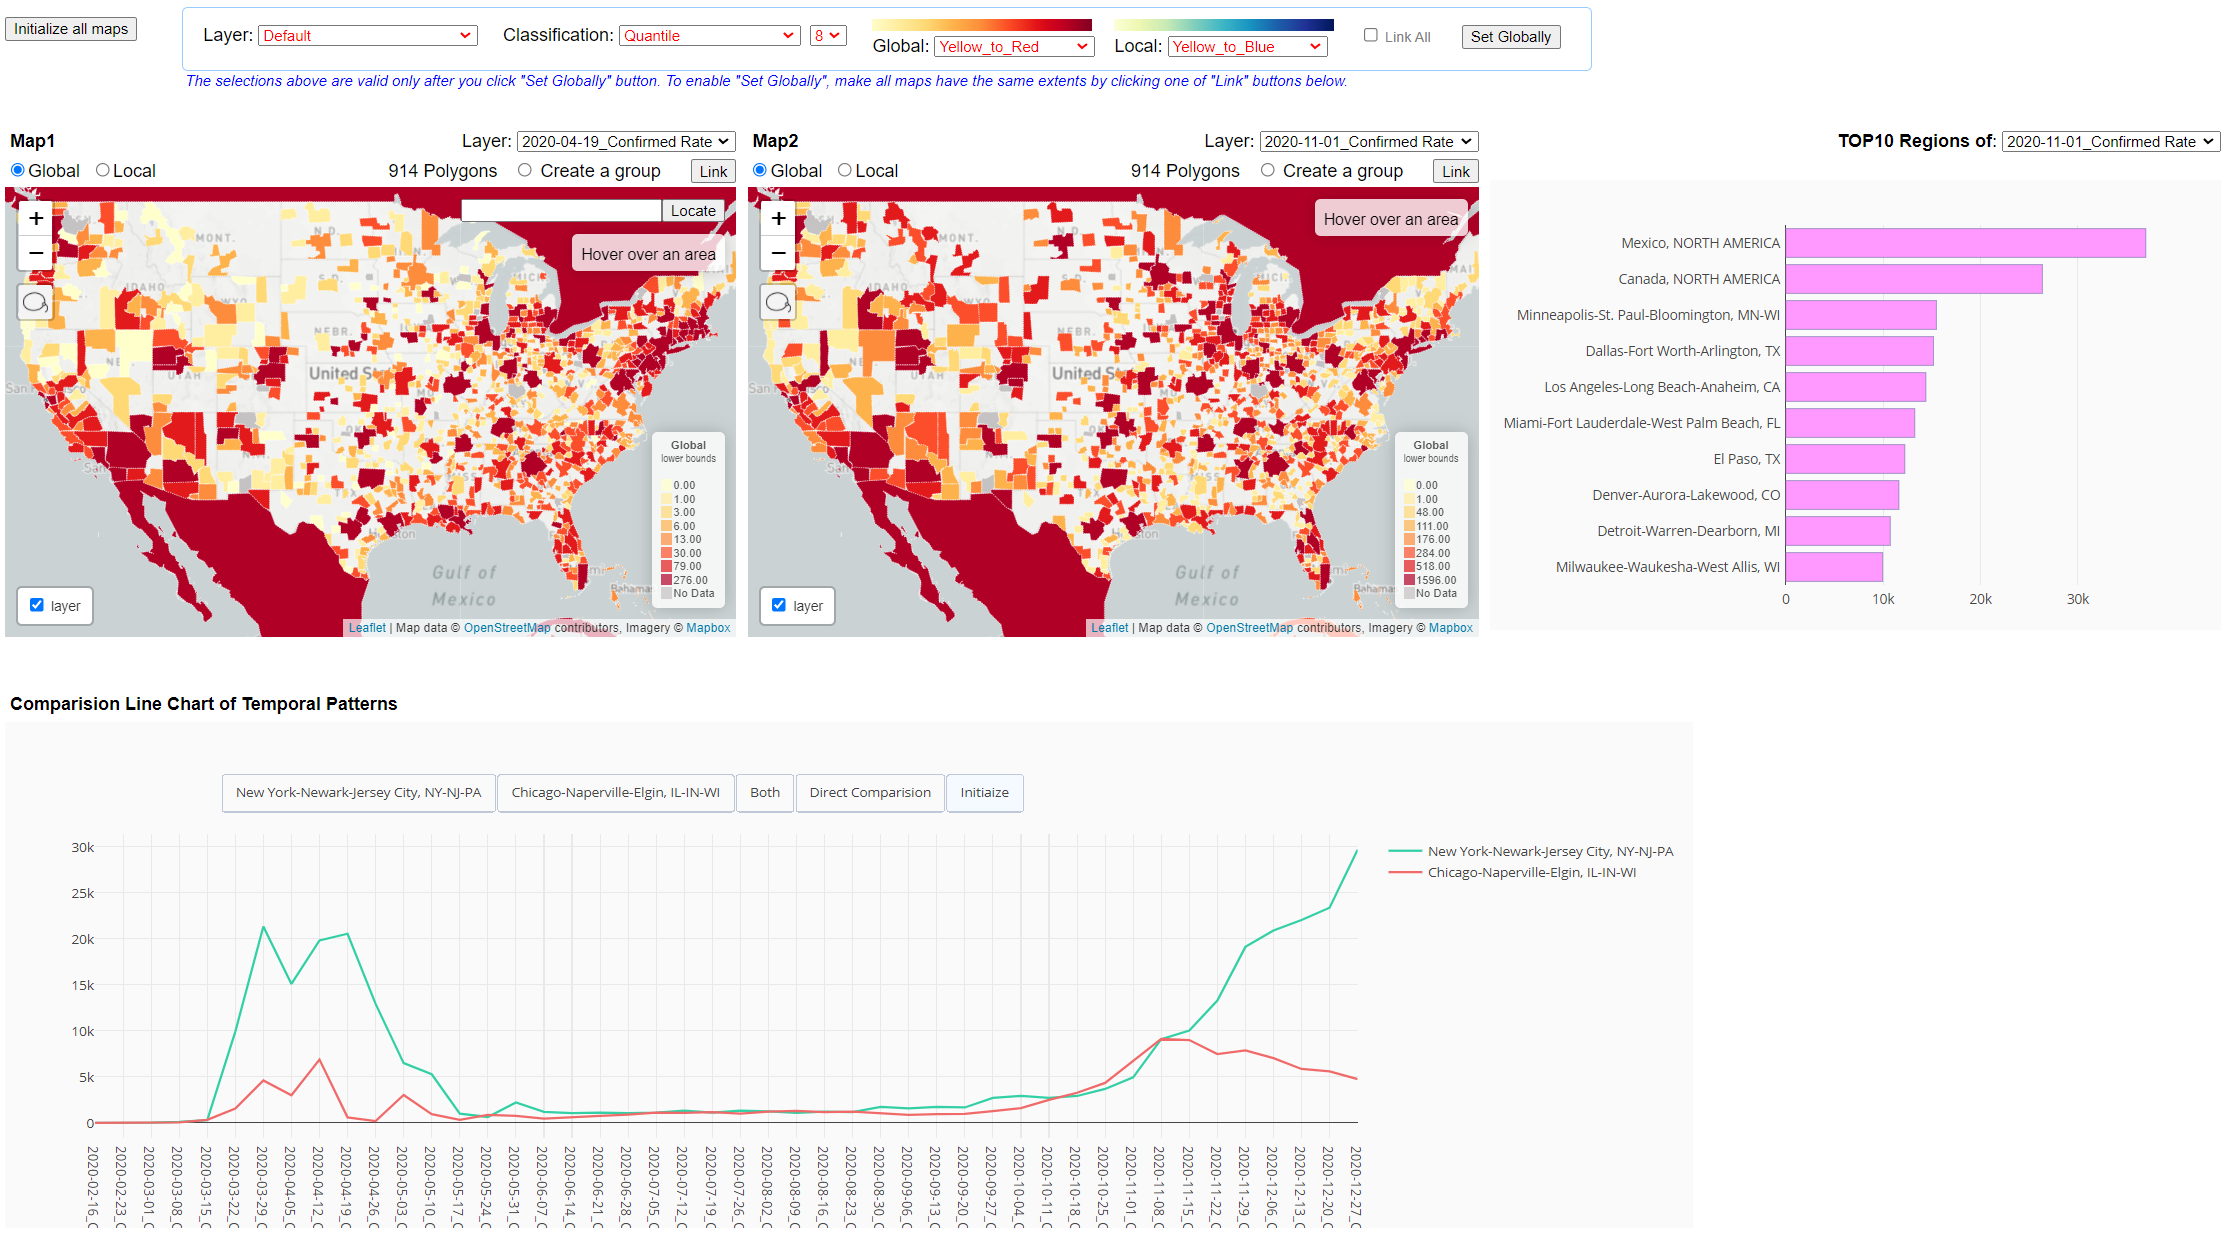Click the Map1 locate search field
The image size is (2231, 1246).
point(561,211)
